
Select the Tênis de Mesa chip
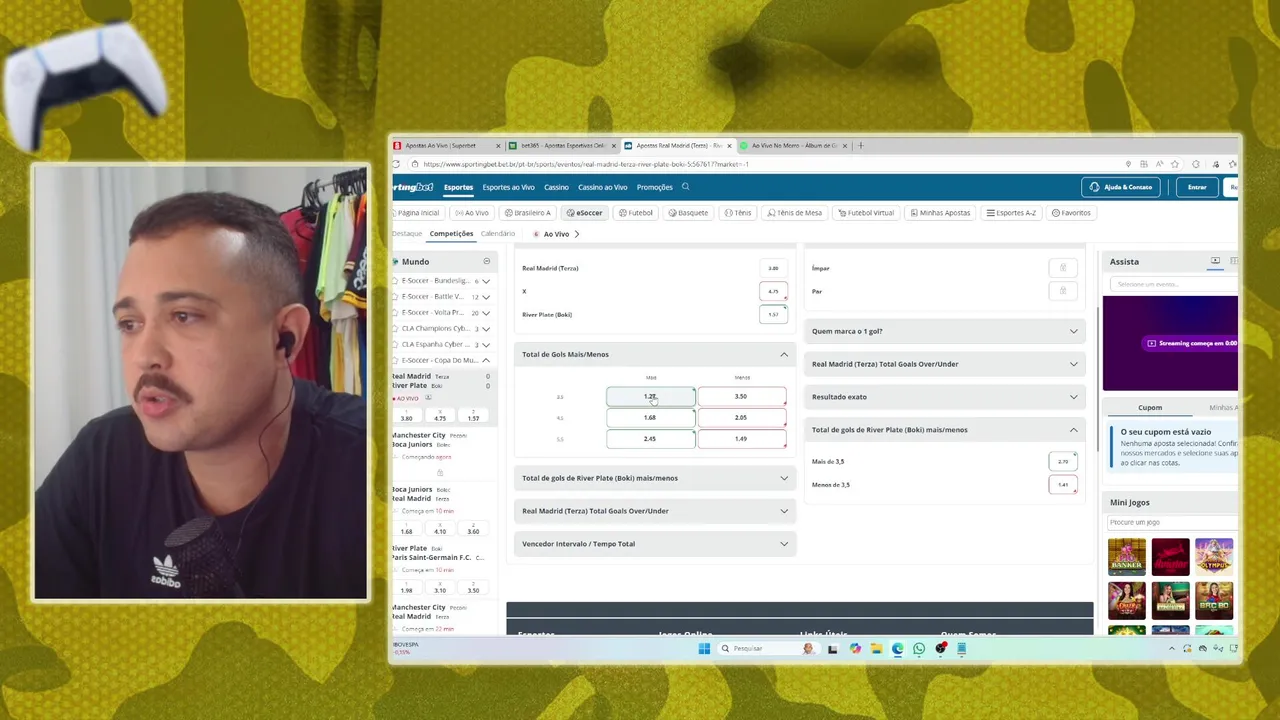coord(794,213)
